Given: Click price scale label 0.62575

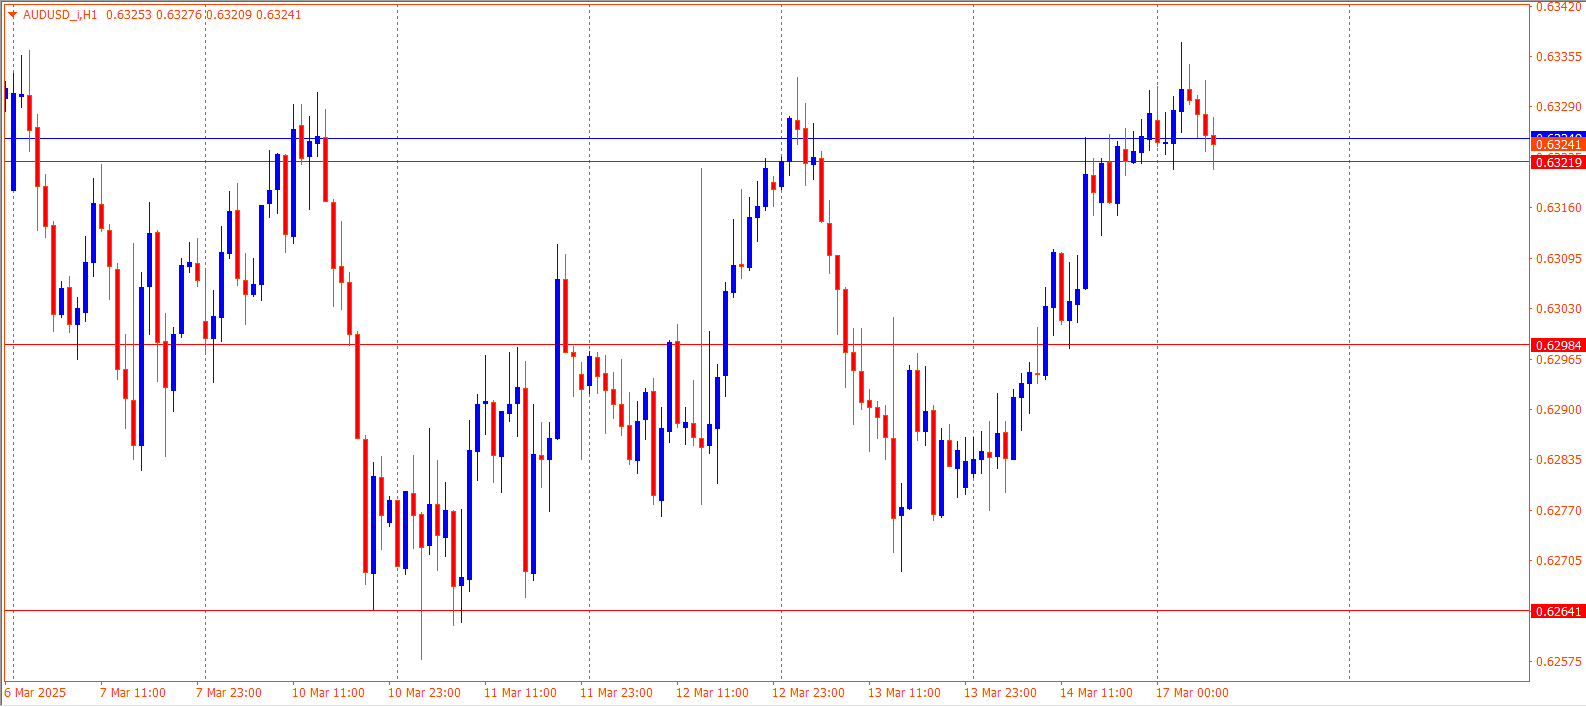Looking at the screenshot, I should coord(1558,662).
